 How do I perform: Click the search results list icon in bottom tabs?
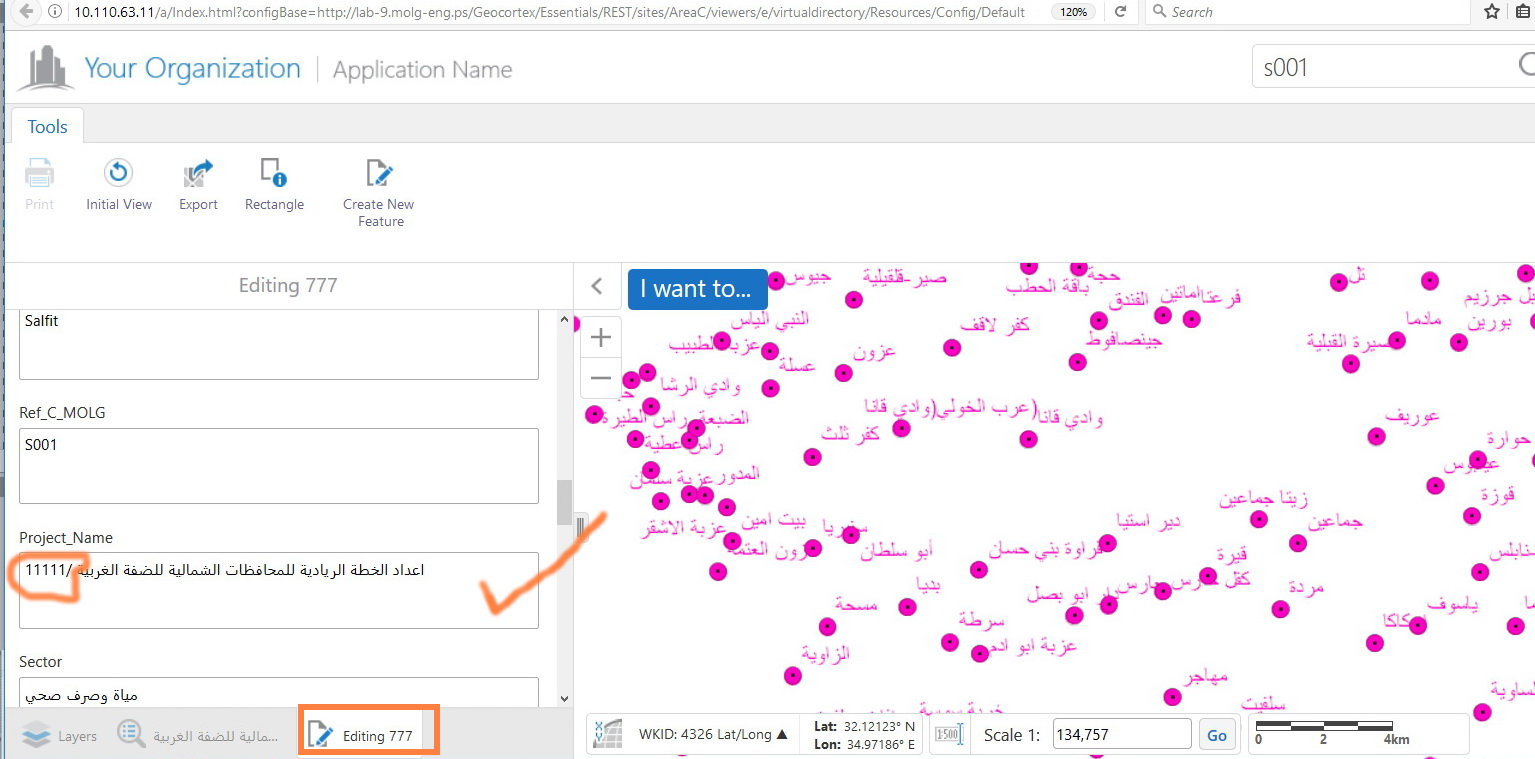click(131, 735)
